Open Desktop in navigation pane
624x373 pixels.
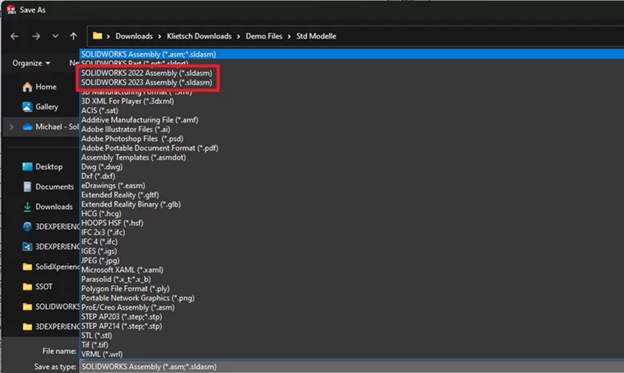43,167
